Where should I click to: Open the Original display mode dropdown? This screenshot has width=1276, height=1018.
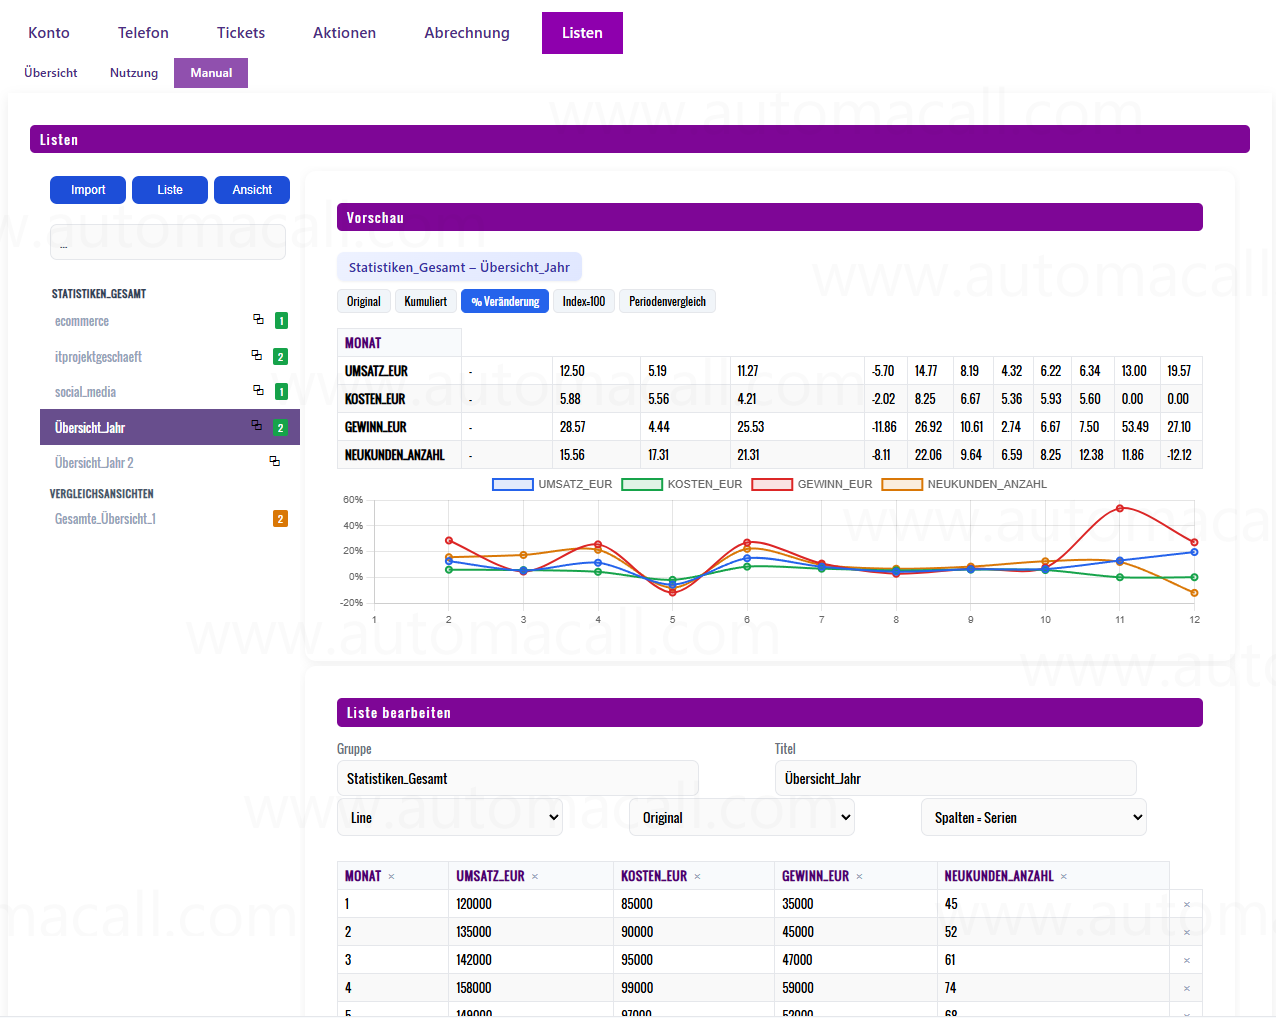742,818
